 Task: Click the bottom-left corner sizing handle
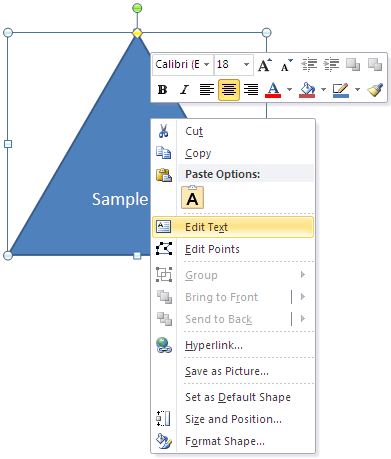tap(8, 256)
